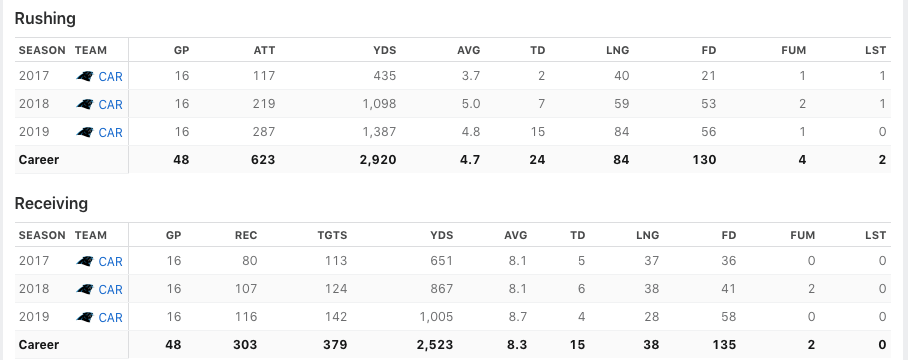The width and height of the screenshot is (908, 360).
Task: Click the Receiving section heading
Action: [x=51, y=204]
